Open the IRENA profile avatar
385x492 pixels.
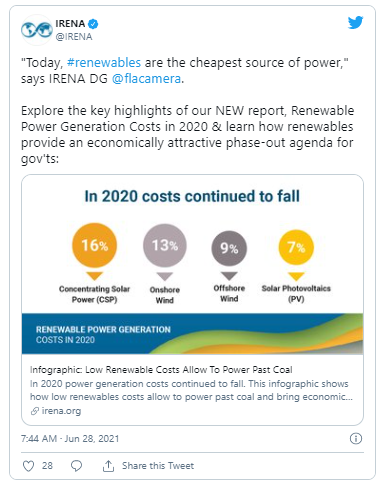point(37,30)
